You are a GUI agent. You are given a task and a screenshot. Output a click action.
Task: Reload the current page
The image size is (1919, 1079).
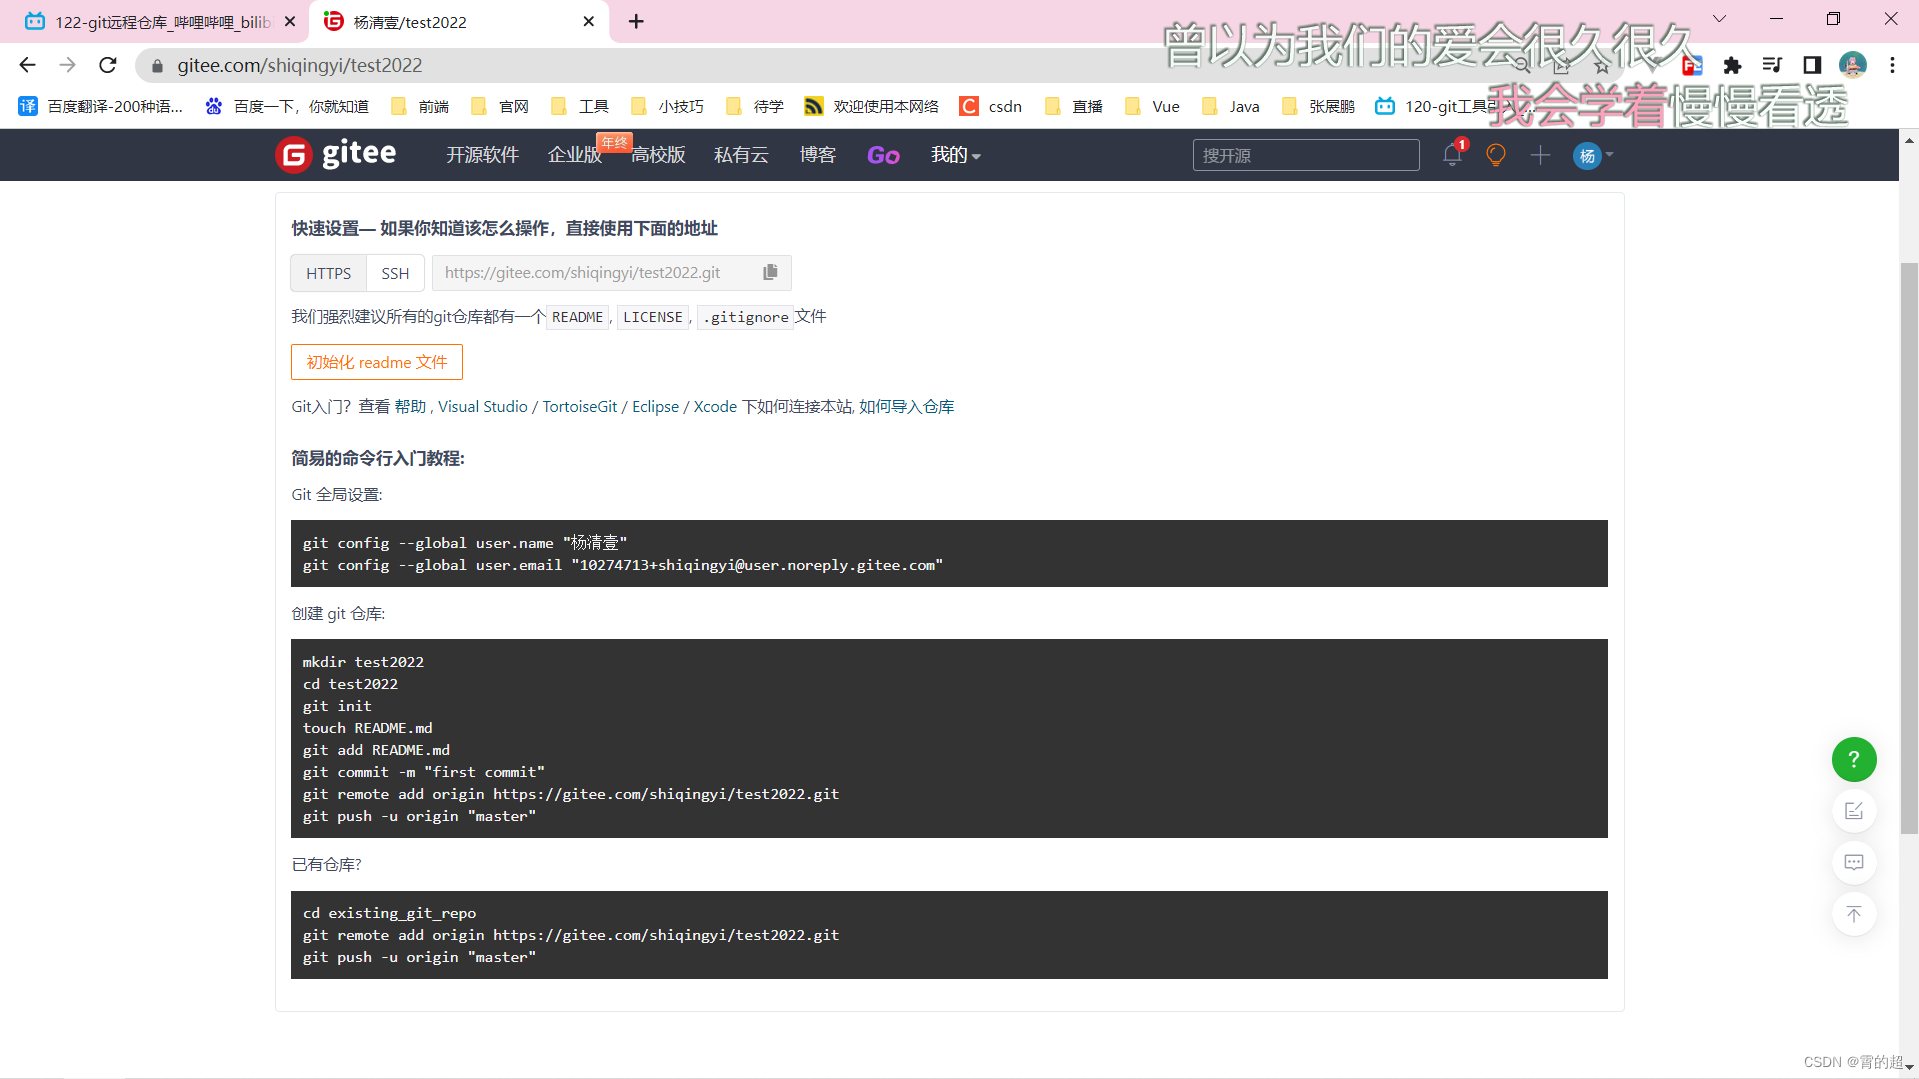click(108, 65)
